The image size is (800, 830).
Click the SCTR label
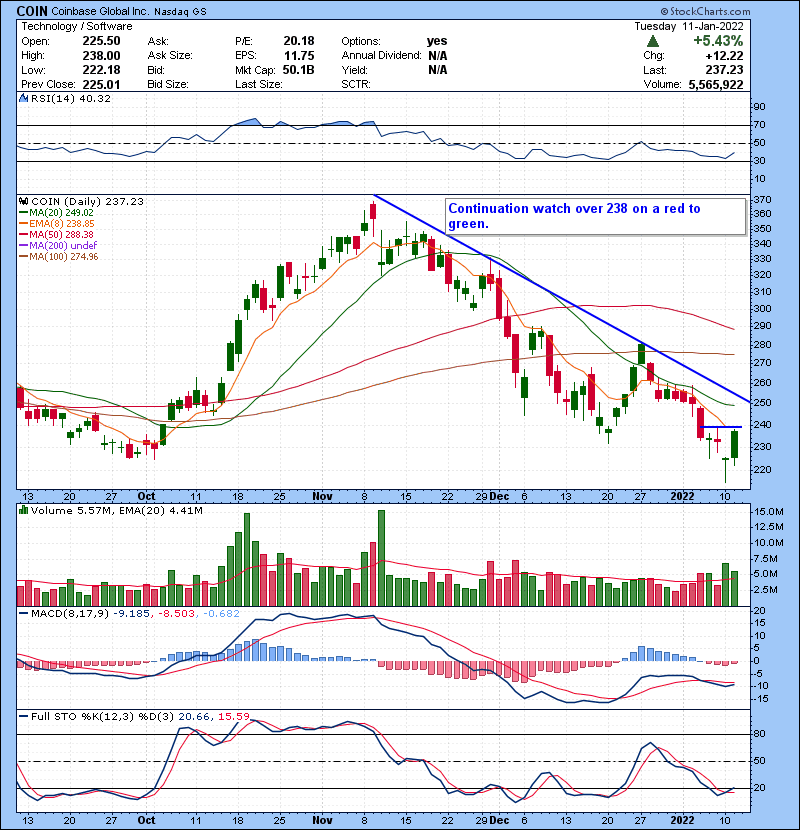pos(356,85)
